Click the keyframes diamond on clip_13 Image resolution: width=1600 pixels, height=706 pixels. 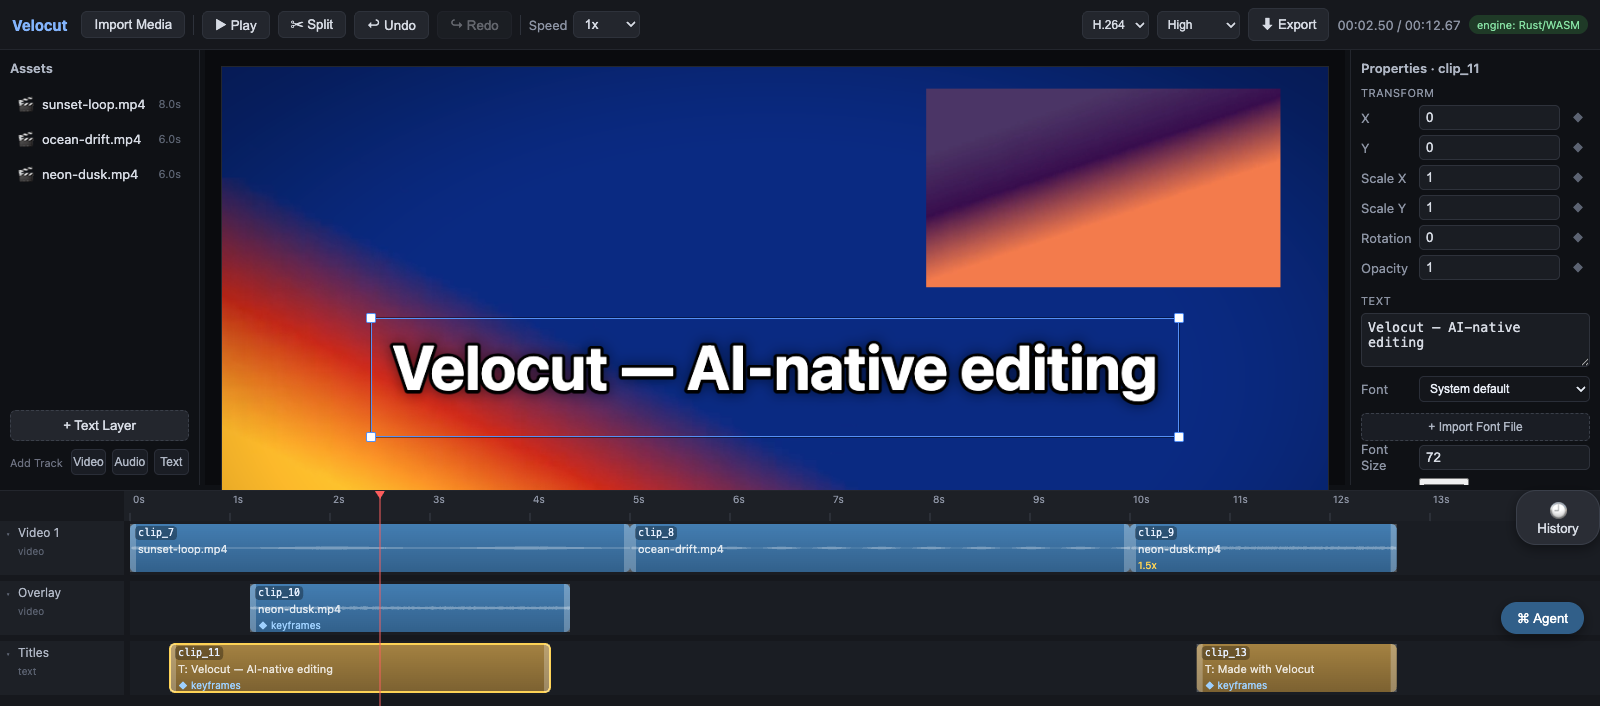(1210, 686)
